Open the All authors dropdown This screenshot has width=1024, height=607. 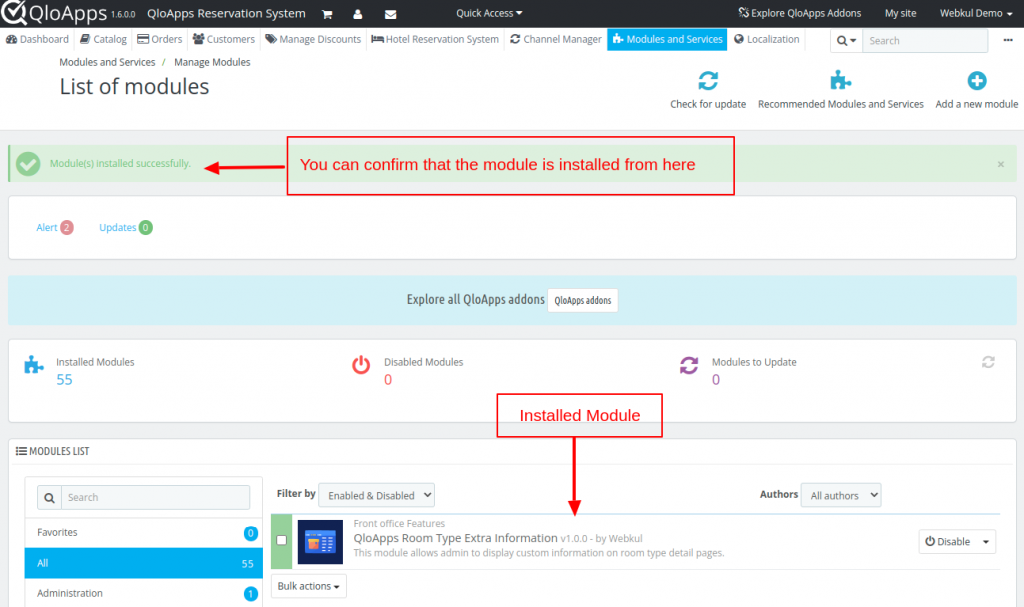click(841, 495)
